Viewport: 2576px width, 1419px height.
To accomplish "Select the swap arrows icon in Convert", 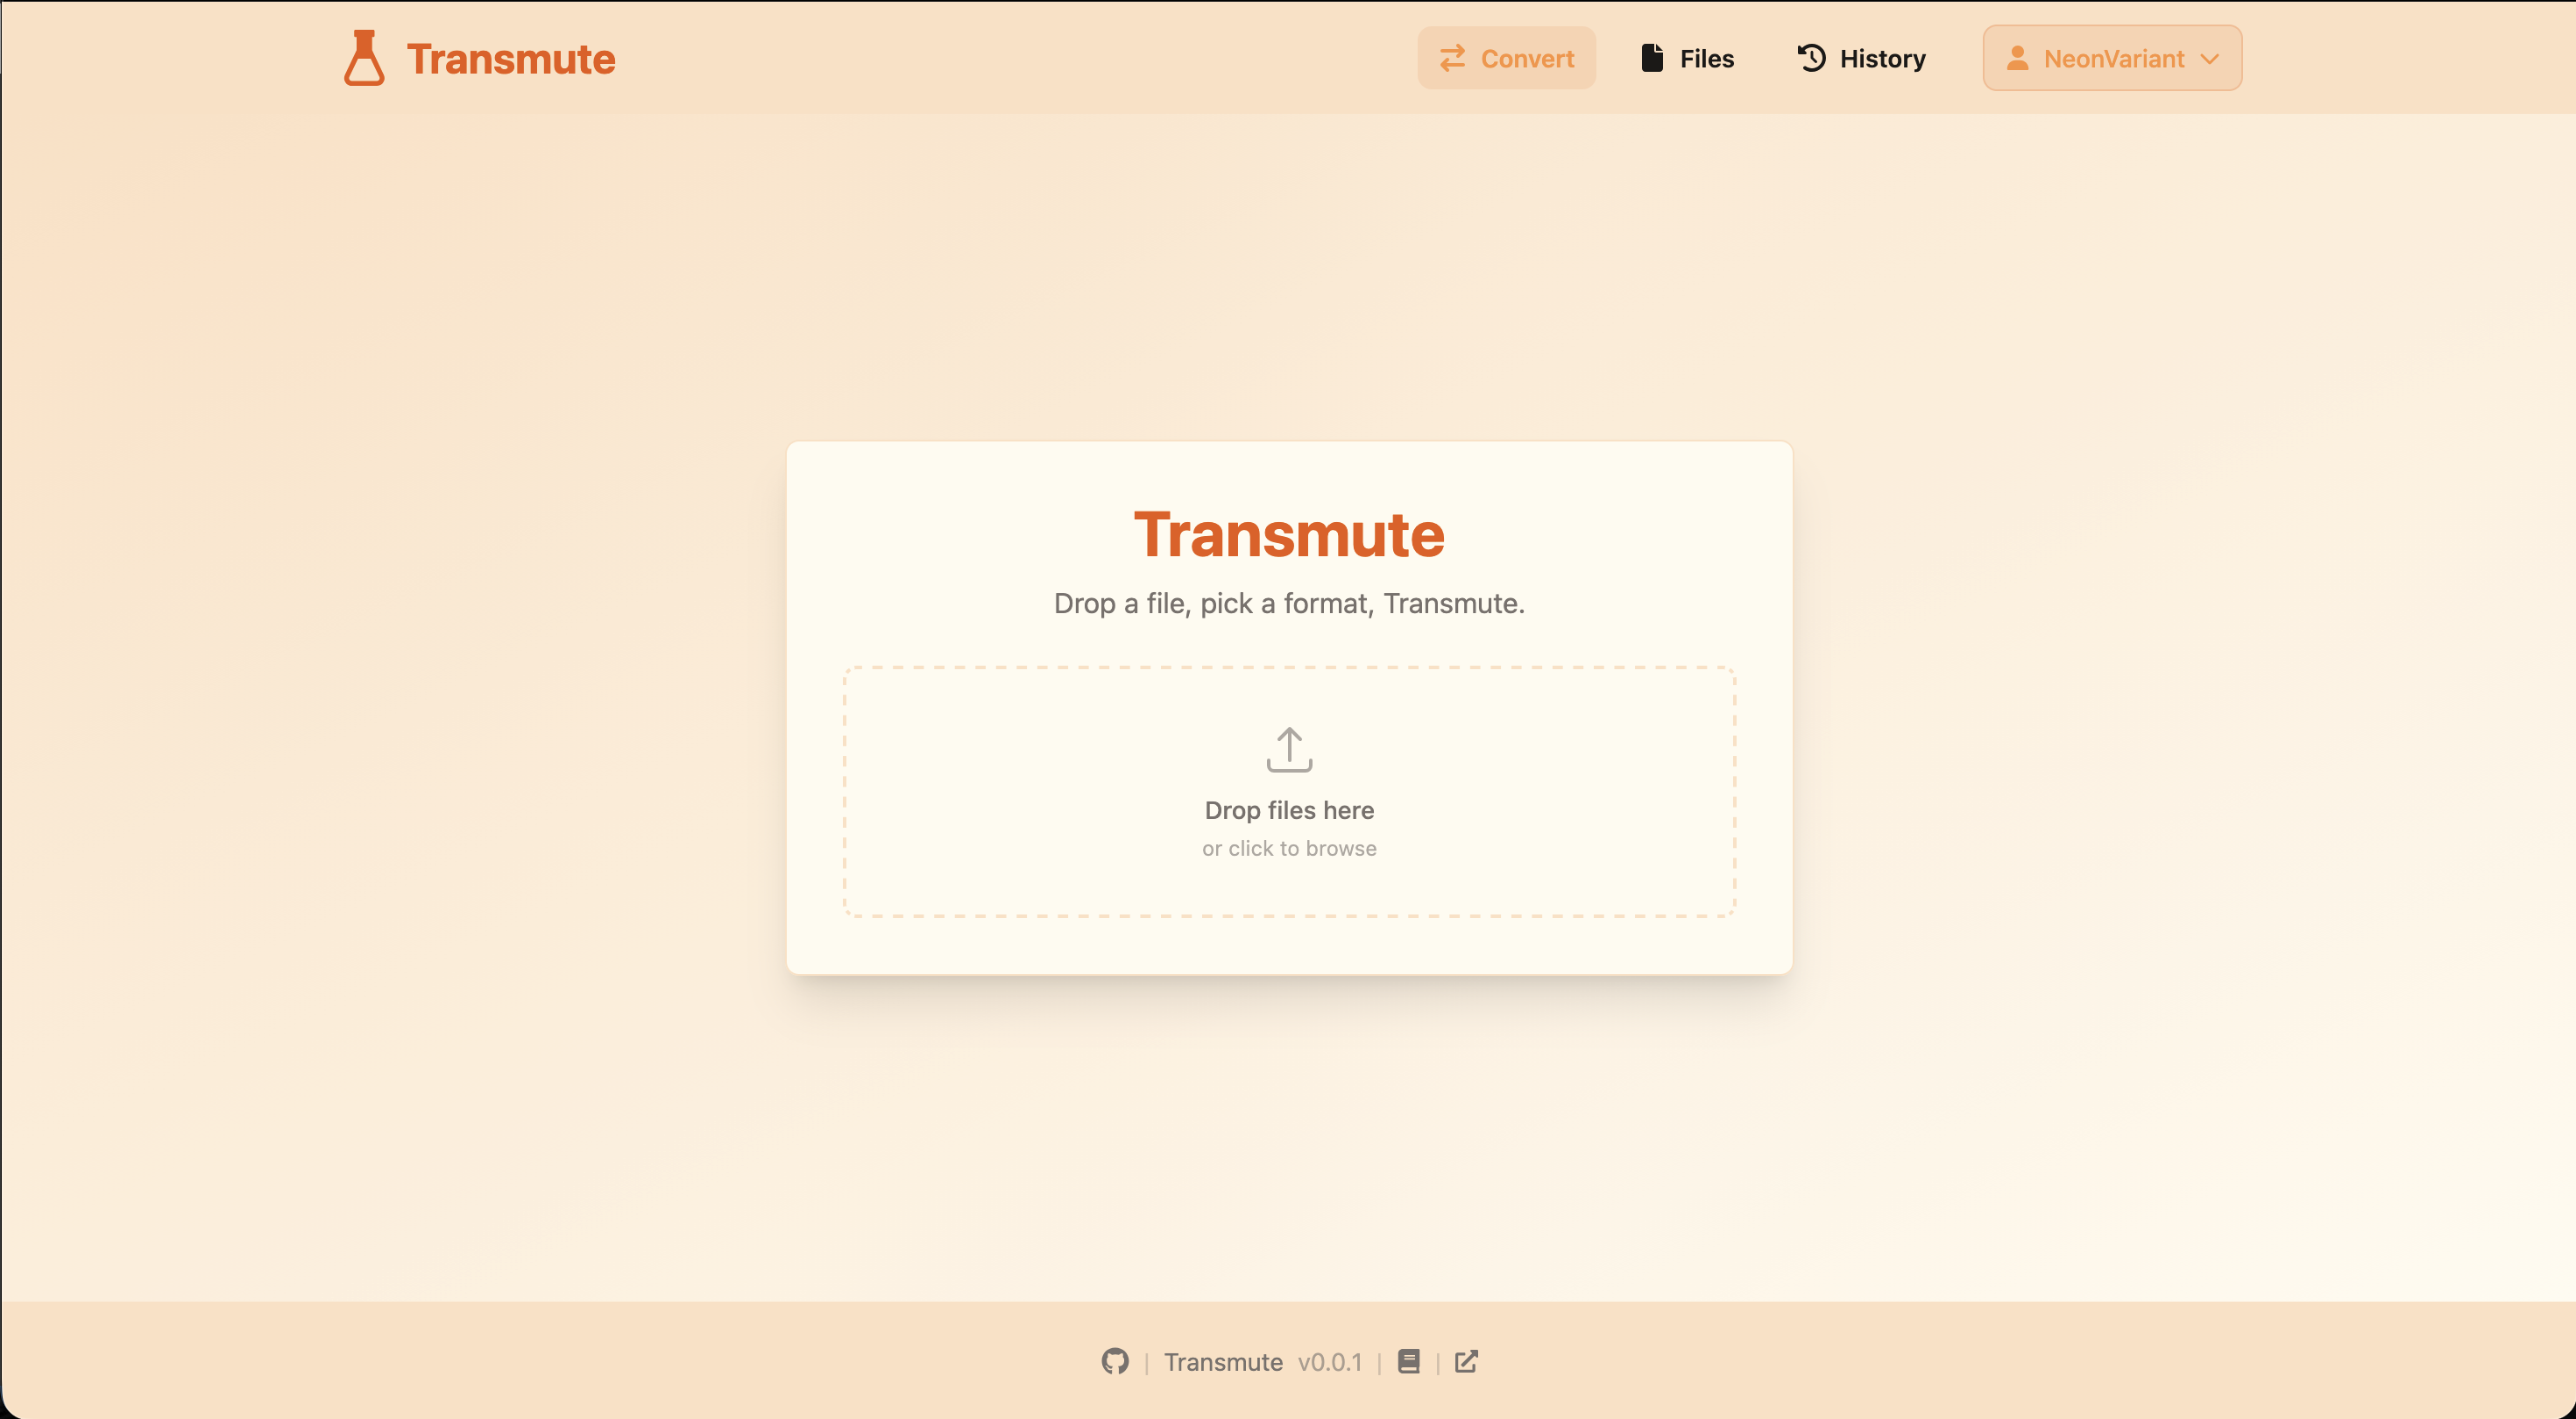I will 1453,58.
